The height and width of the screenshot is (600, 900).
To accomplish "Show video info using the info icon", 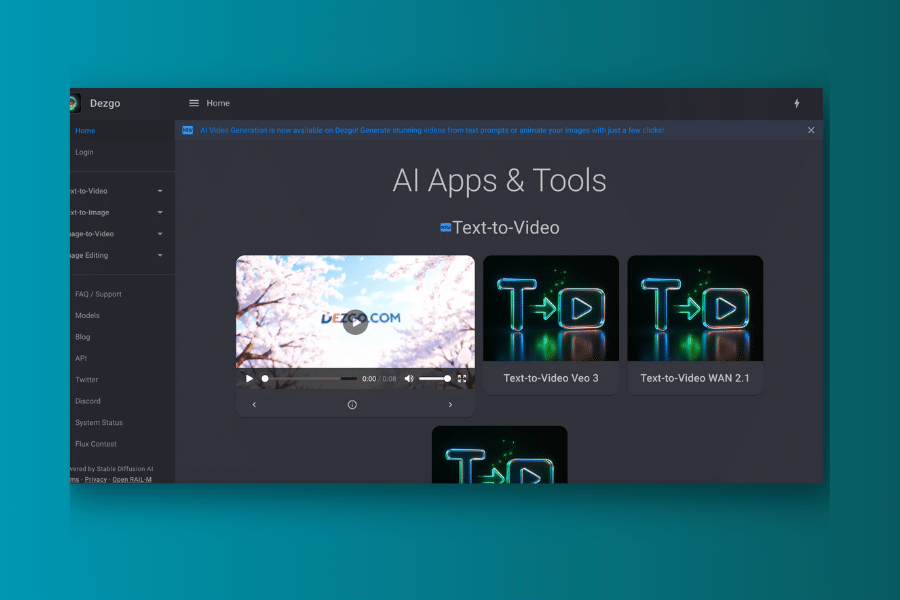I will (x=352, y=405).
